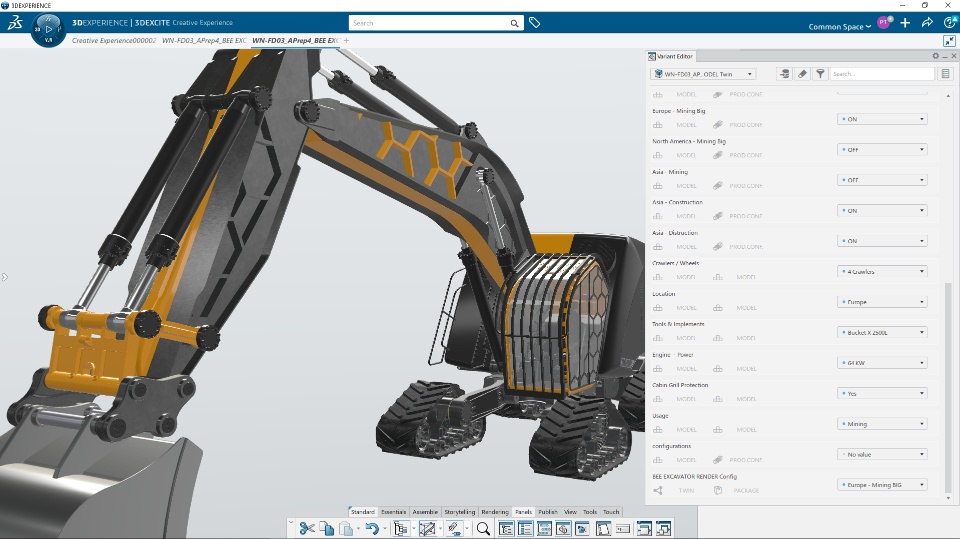Switch to the Standard toolbar tab

[x=362, y=512]
